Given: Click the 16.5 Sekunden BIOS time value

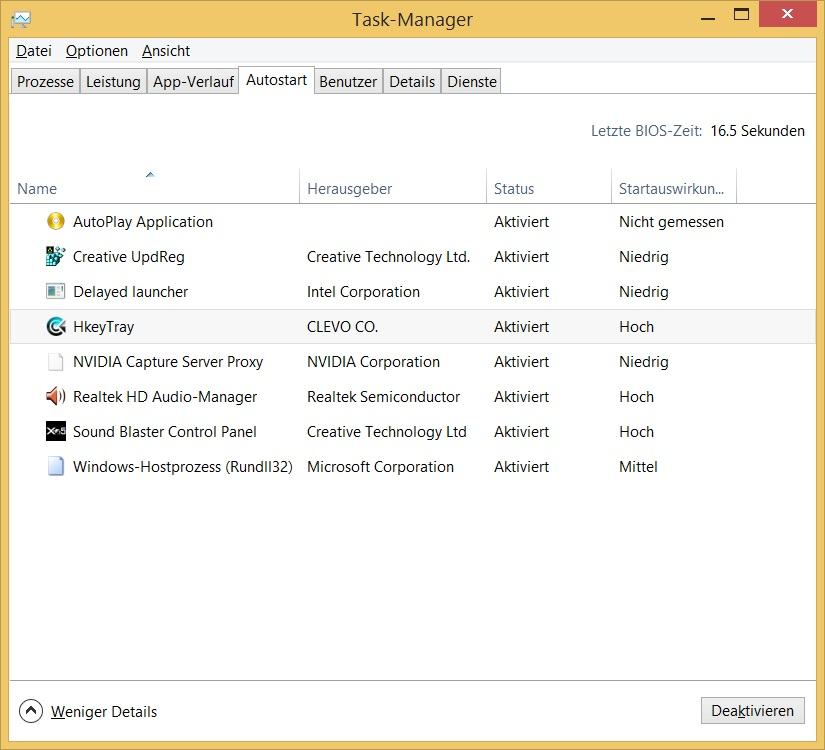Looking at the screenshot, I should [758, 131].
